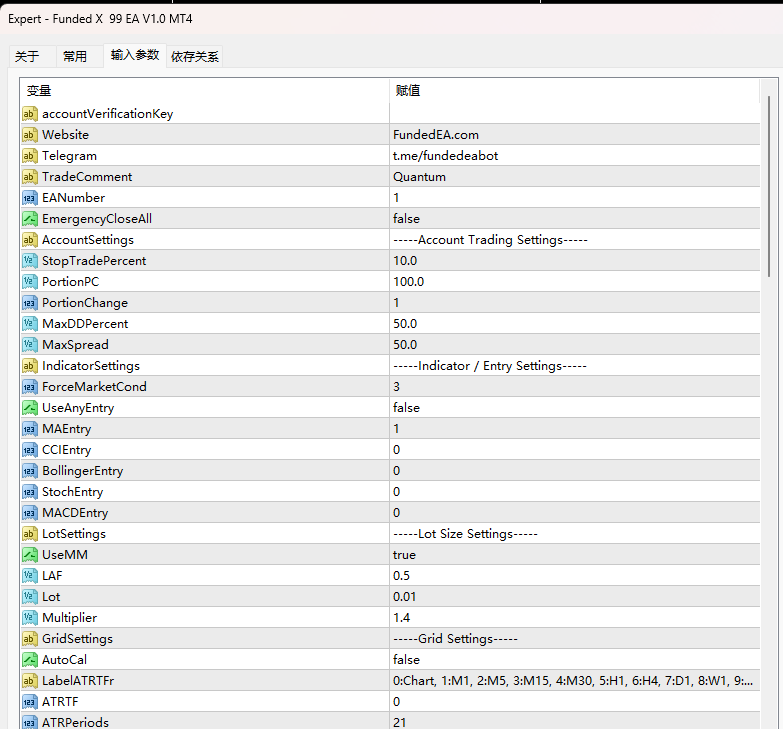Click the integer icon beside CCIEntry
Screen dimensions: 783x729
point(29,449)
